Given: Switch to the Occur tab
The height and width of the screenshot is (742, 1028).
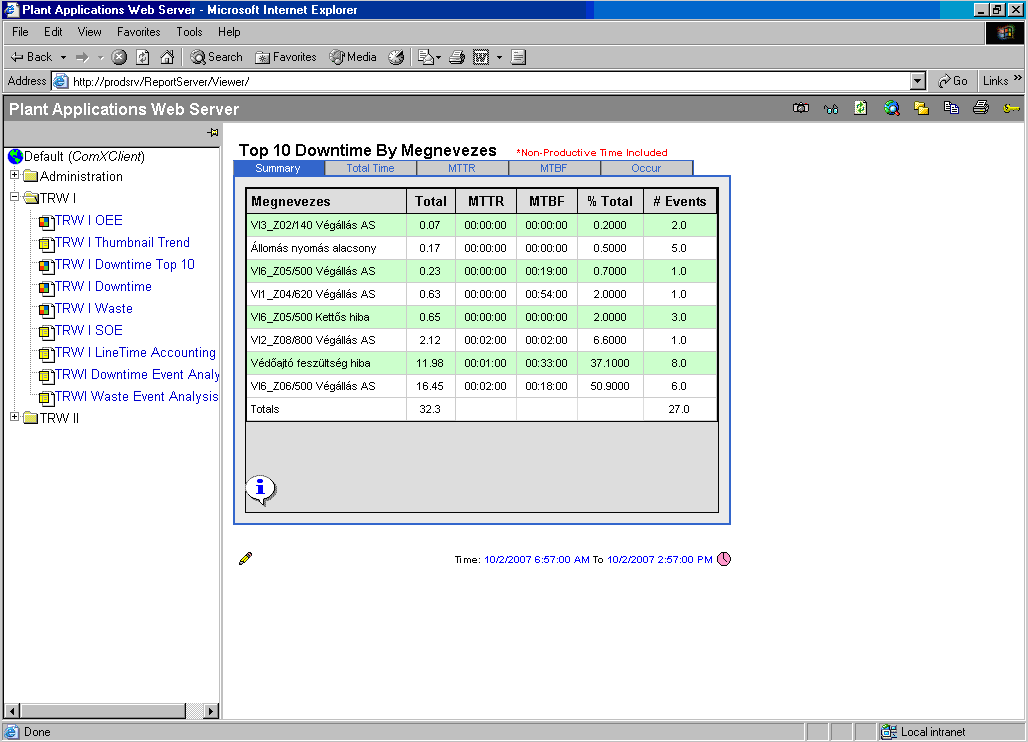Looking at the screenshot, I should [646, 168].
